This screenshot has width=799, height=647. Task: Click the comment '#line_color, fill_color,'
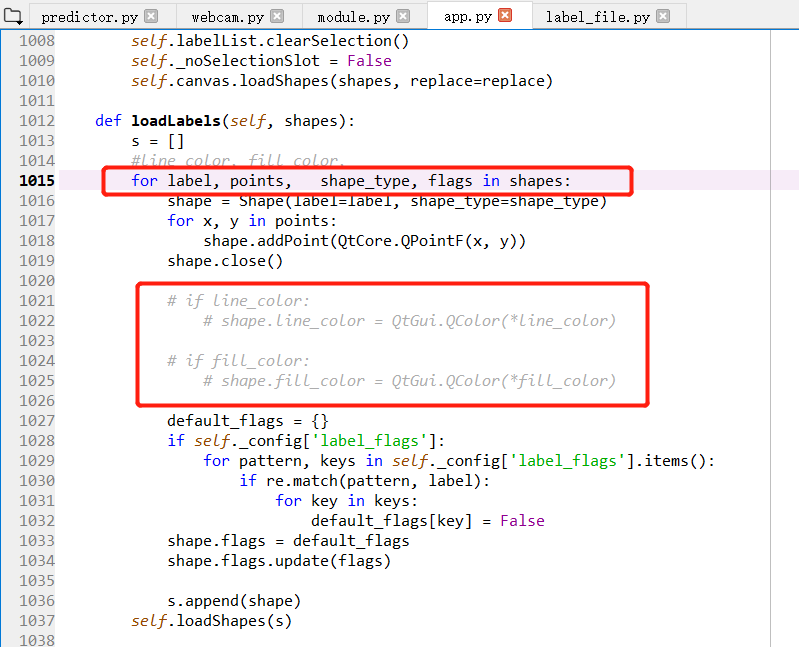[238, 161]
